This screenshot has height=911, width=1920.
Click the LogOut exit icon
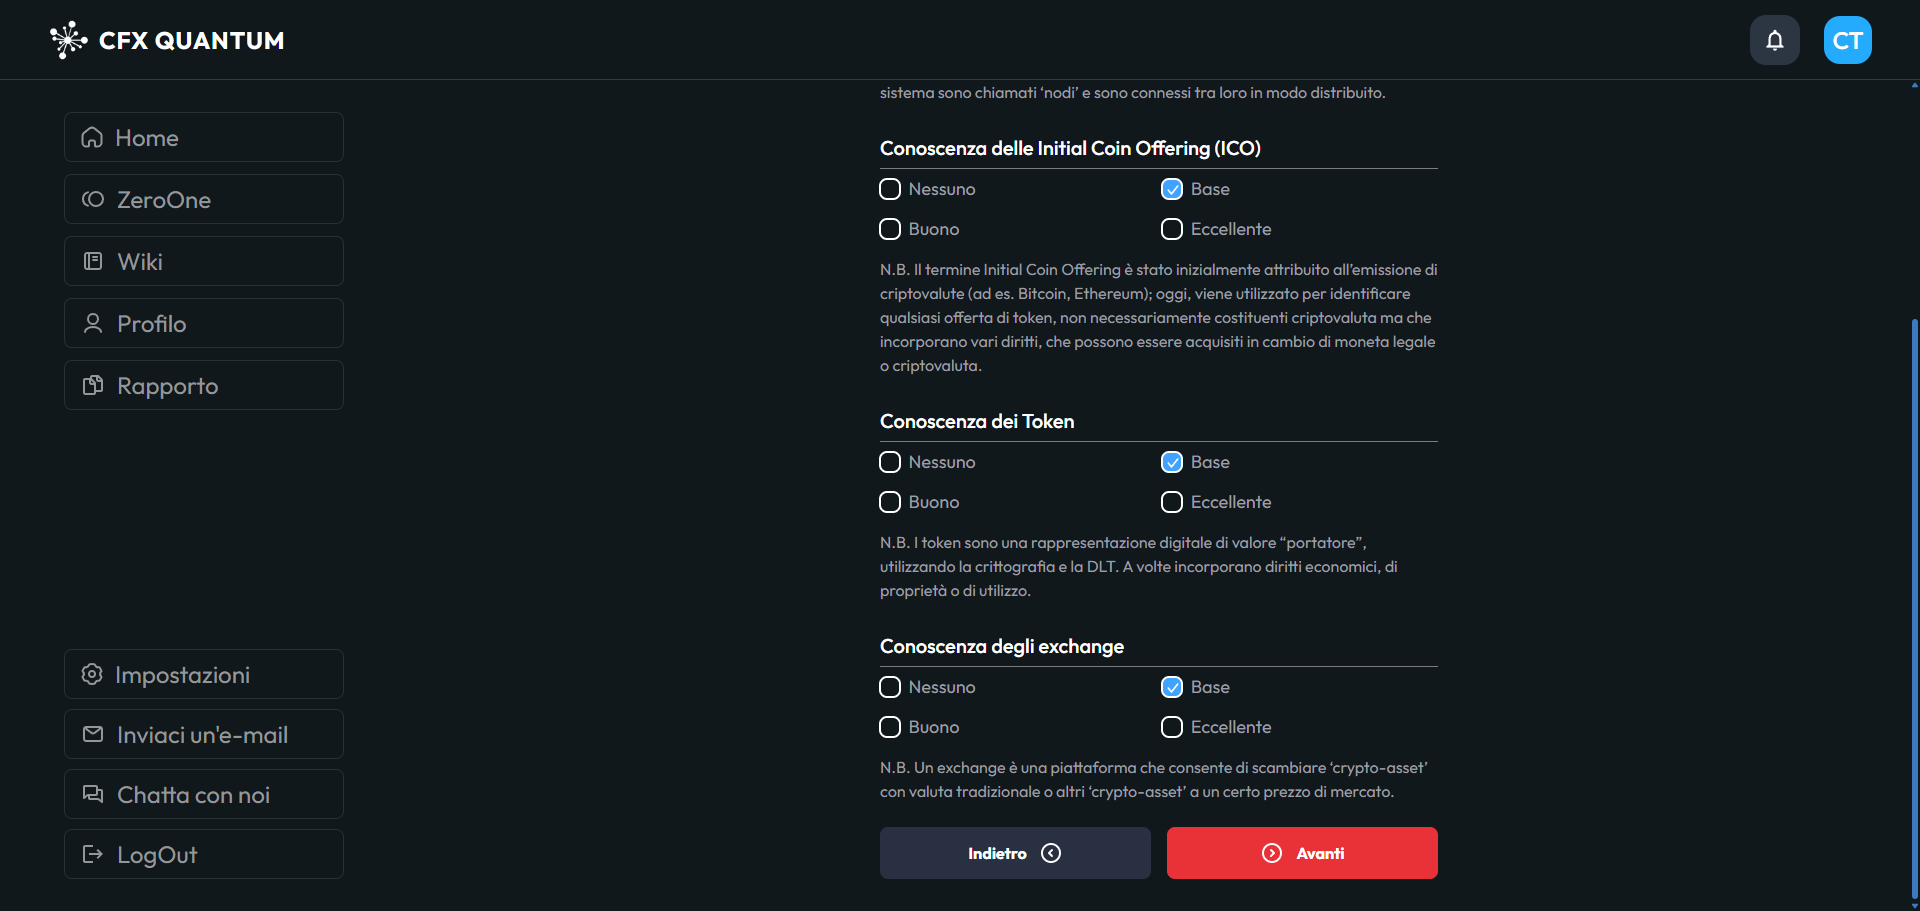pos(93,854)
